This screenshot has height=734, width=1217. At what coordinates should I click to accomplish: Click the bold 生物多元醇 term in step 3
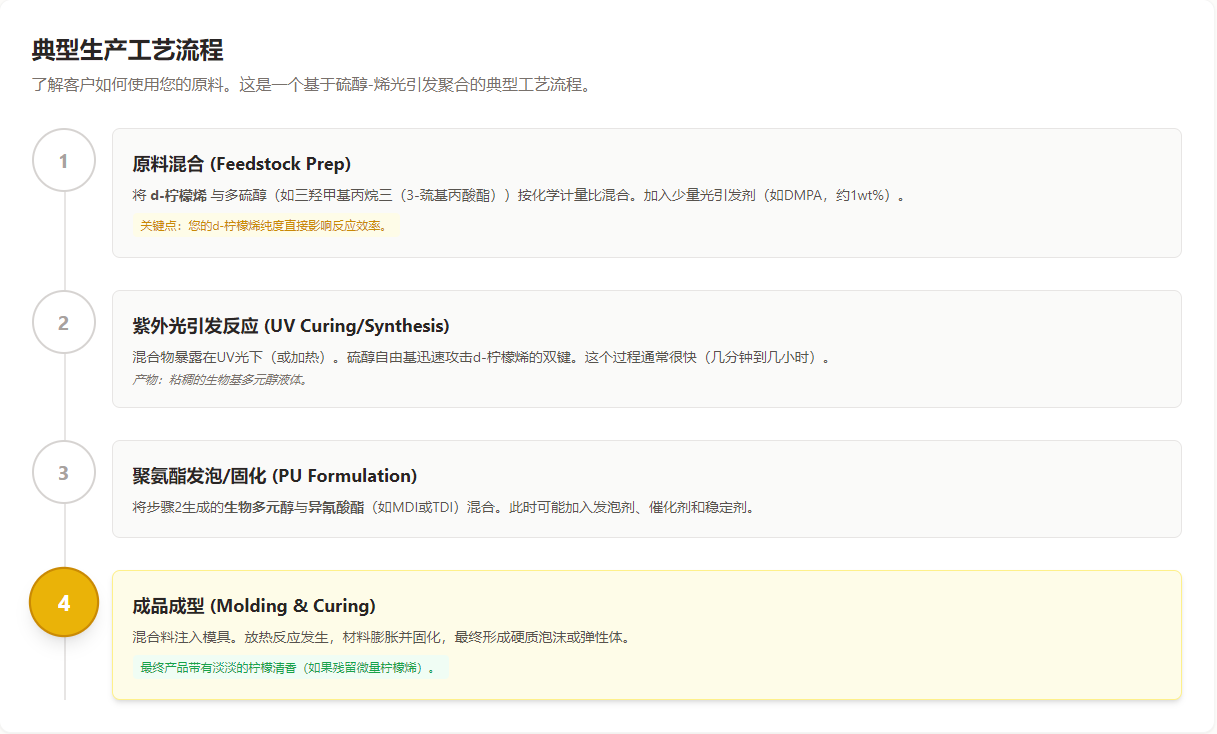(x=258, y=507)
